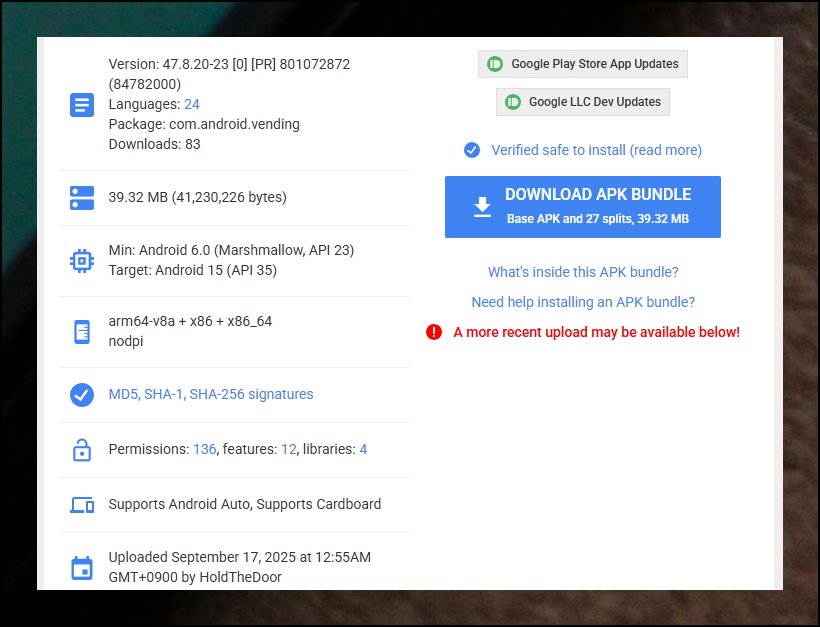
Task: Click the (84782000) version code text
Action: pos(145,84)
